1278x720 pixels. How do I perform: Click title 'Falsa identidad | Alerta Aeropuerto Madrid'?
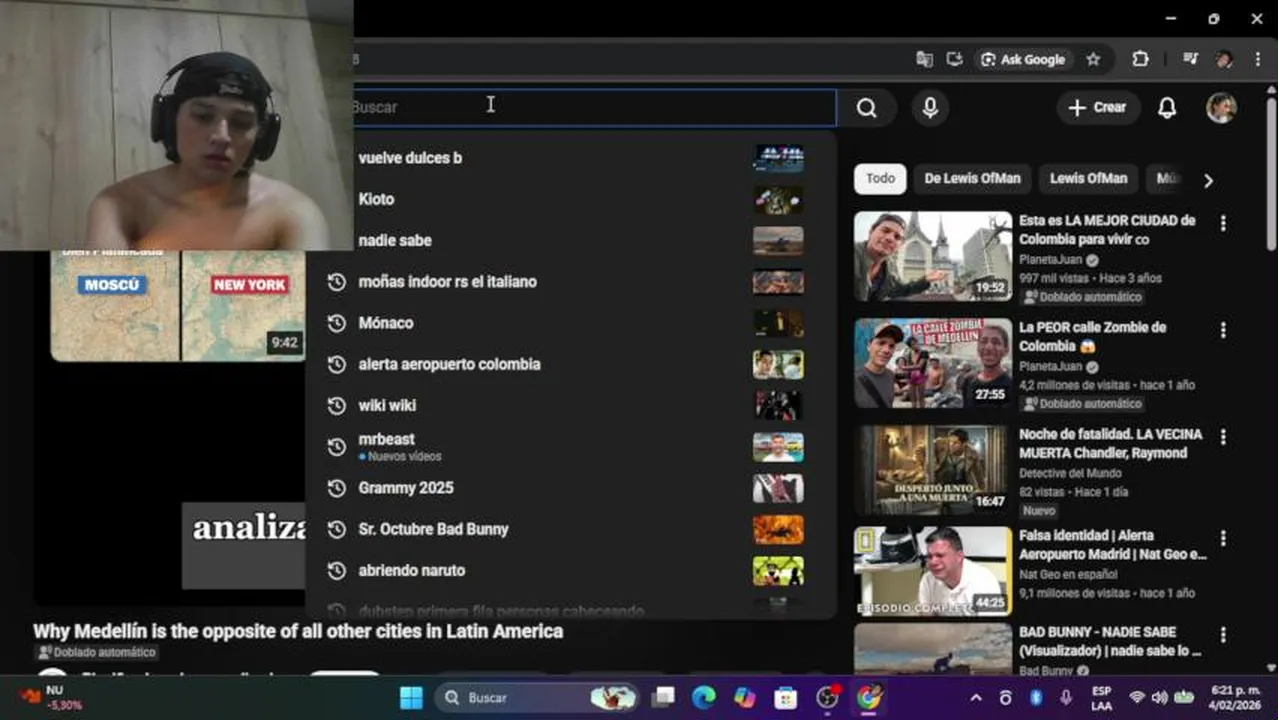coord(1113,544)
